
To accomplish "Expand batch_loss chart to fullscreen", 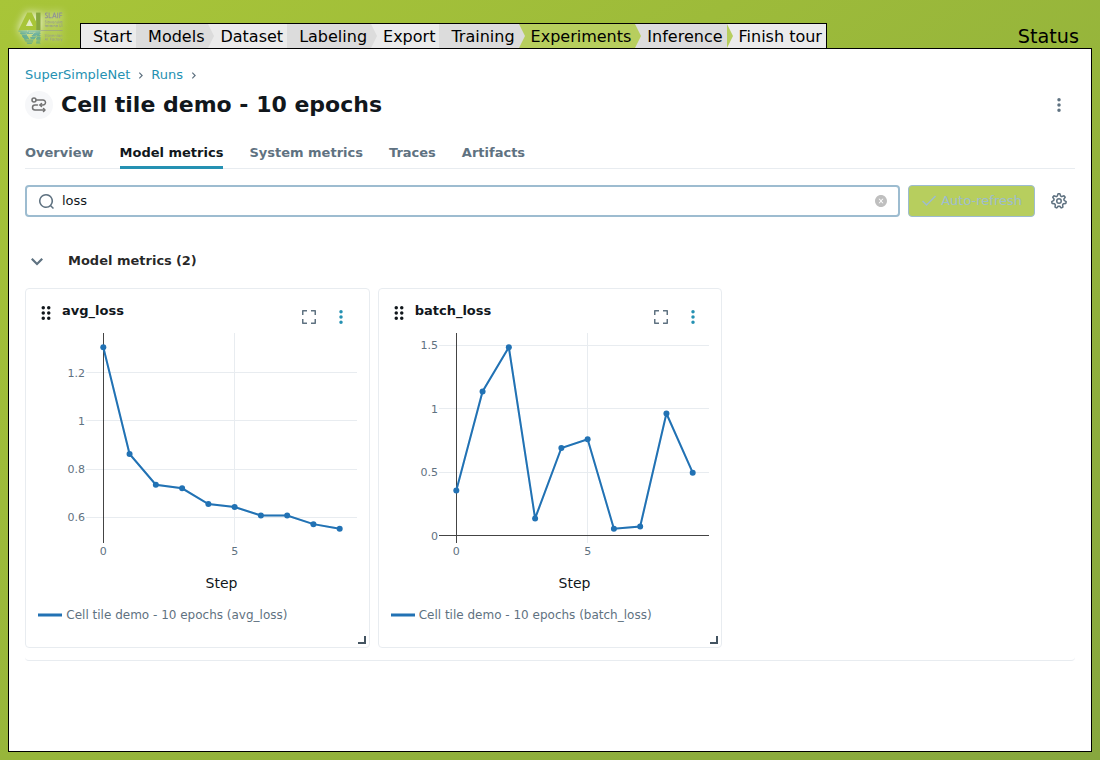I will pos(661,317).
